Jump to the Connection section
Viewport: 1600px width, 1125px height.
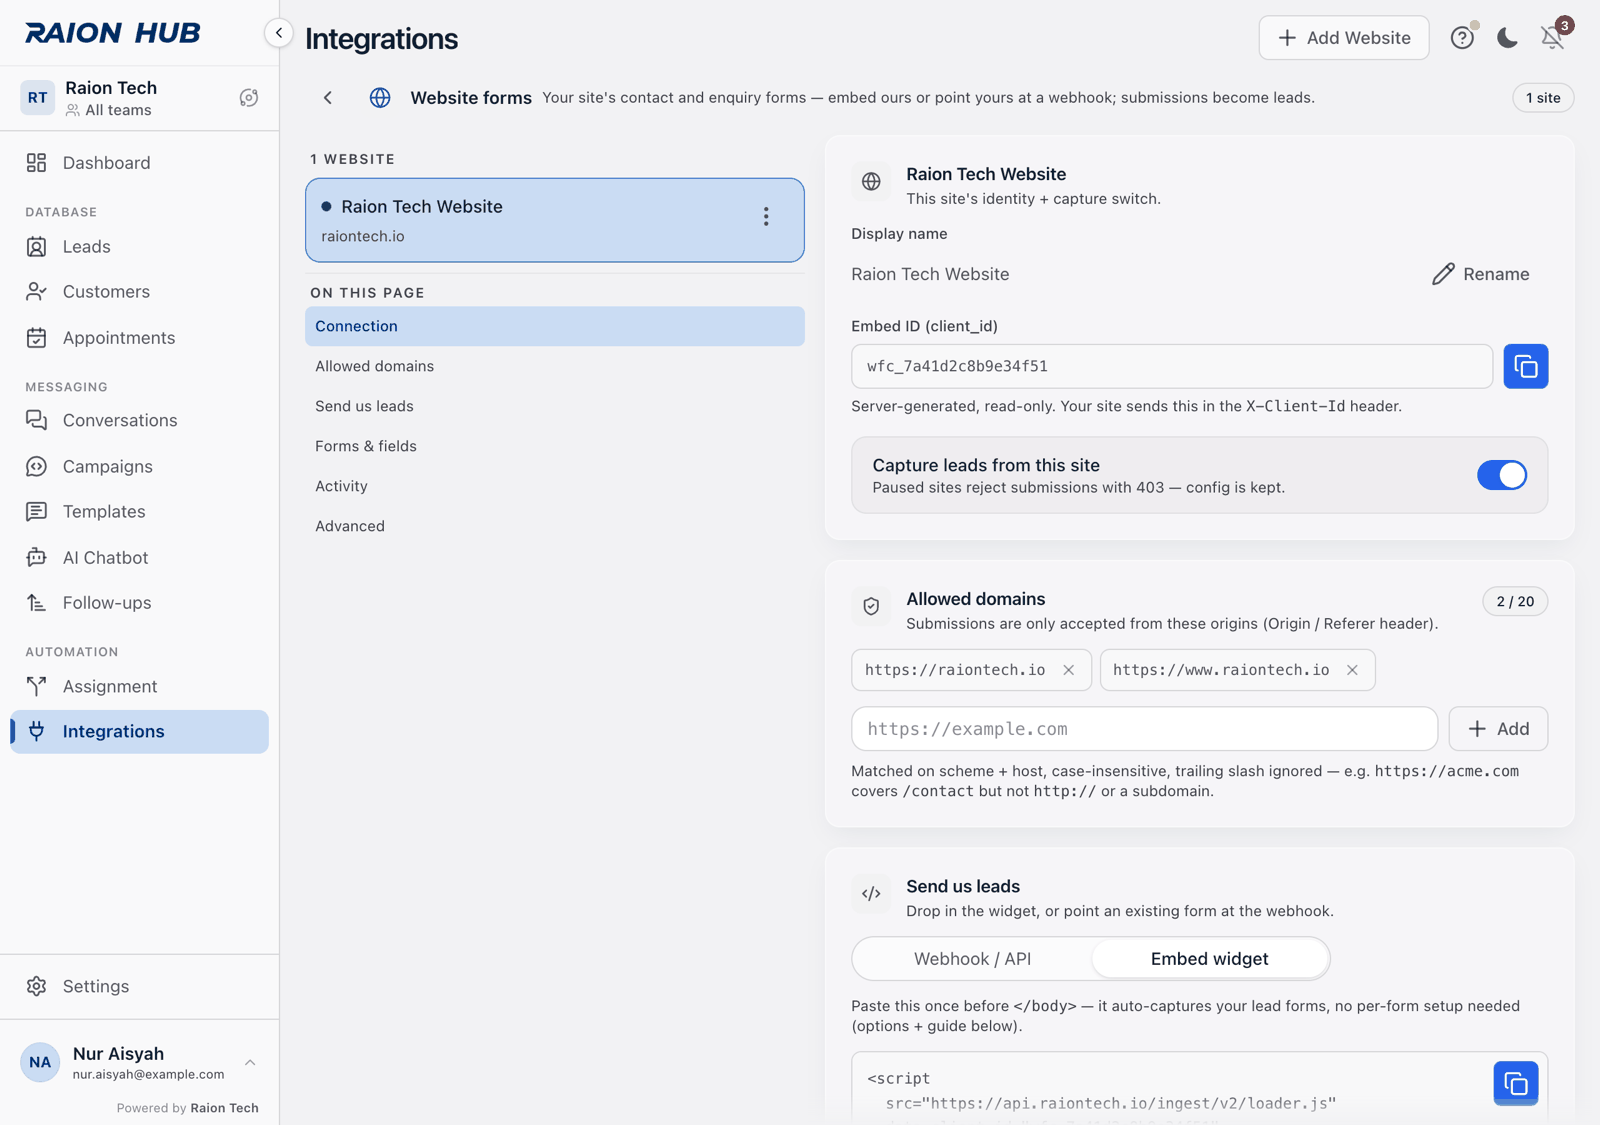point(554,326)
